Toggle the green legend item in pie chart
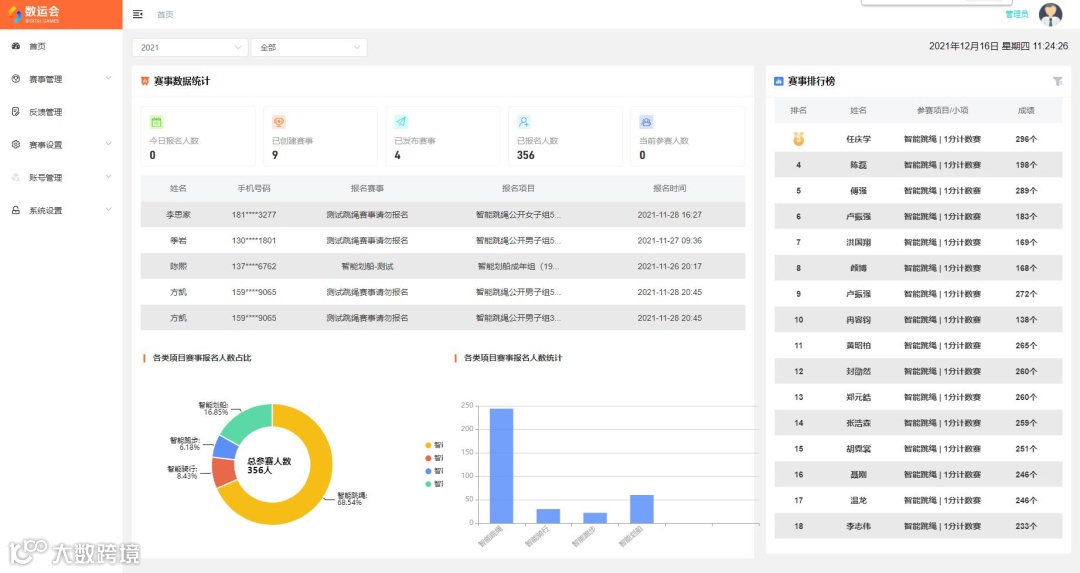This screenshot has height=573, width=1080. point(434,484)
